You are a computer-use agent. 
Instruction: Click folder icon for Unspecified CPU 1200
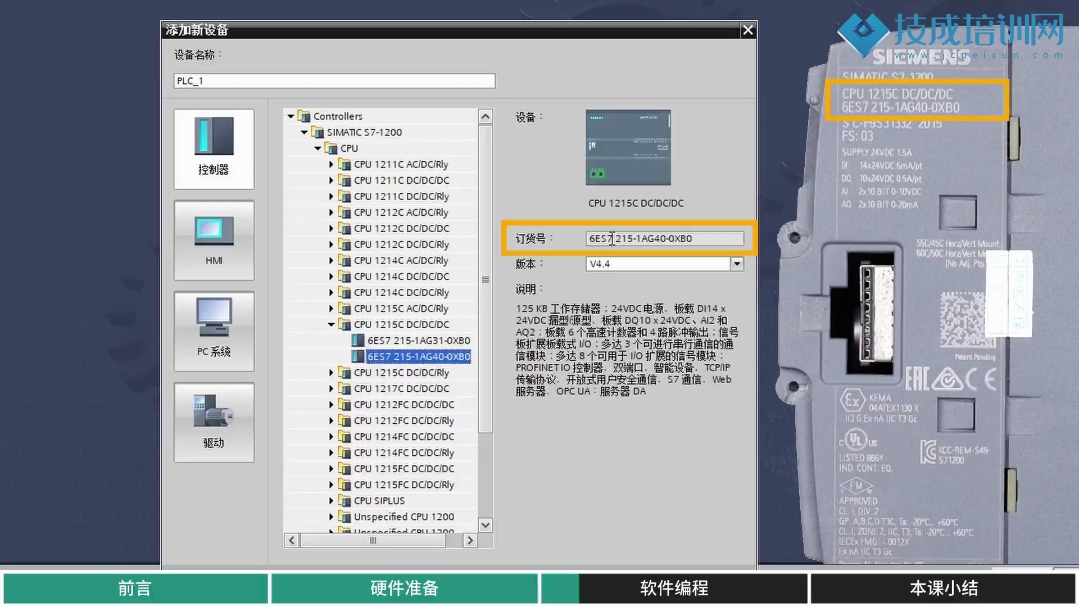pyautogui.click(x=344, y=517)
